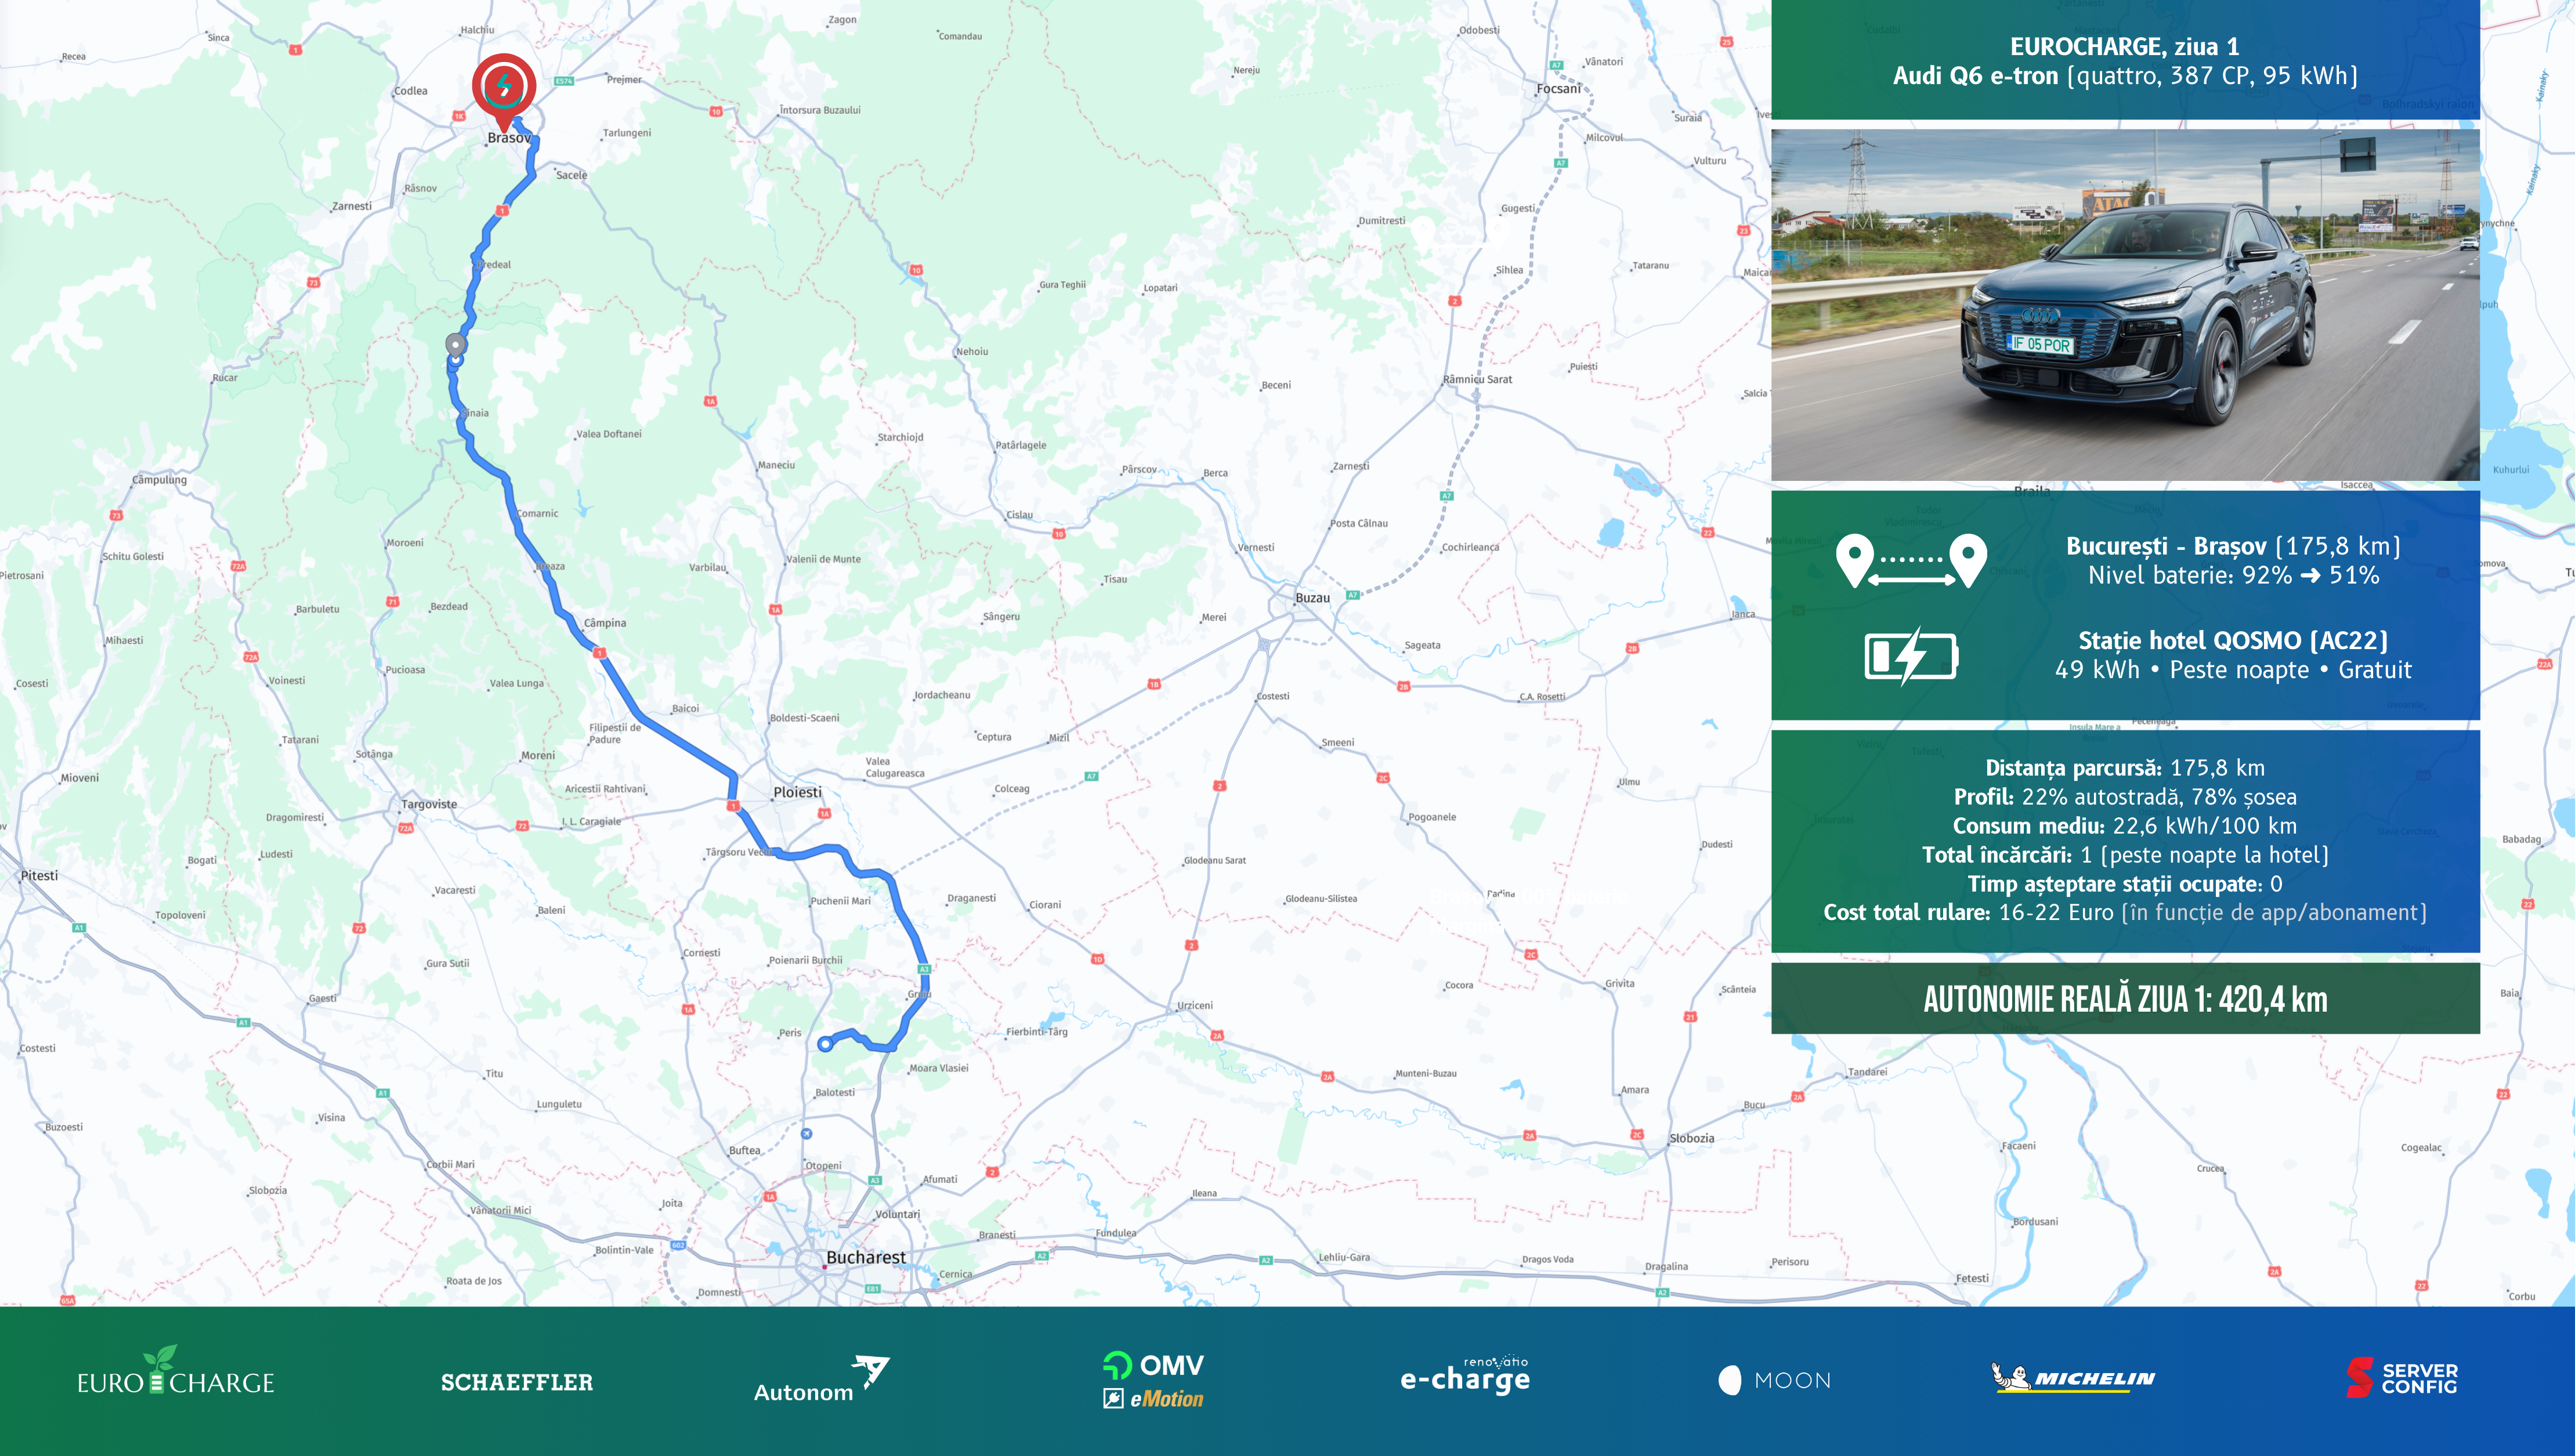This screenshot has width=2575, height=1456.
Task: Click the Râmnicu Sarat town label
Action: (x=1477, y=380)
